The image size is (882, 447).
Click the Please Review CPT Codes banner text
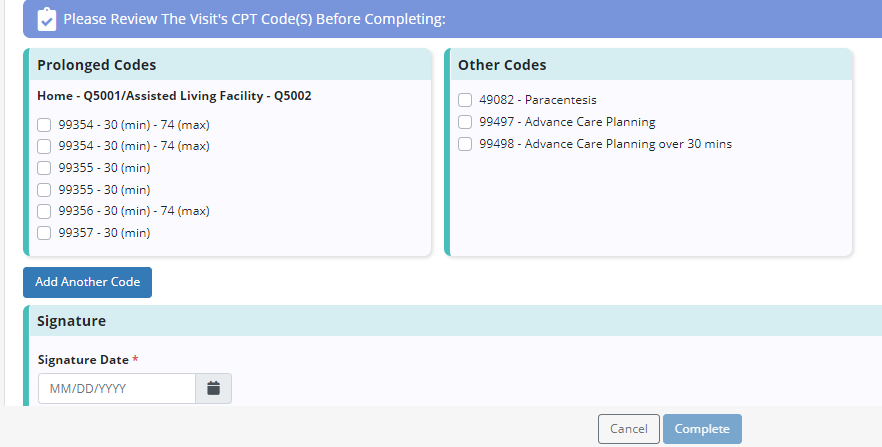coord(254,19)
